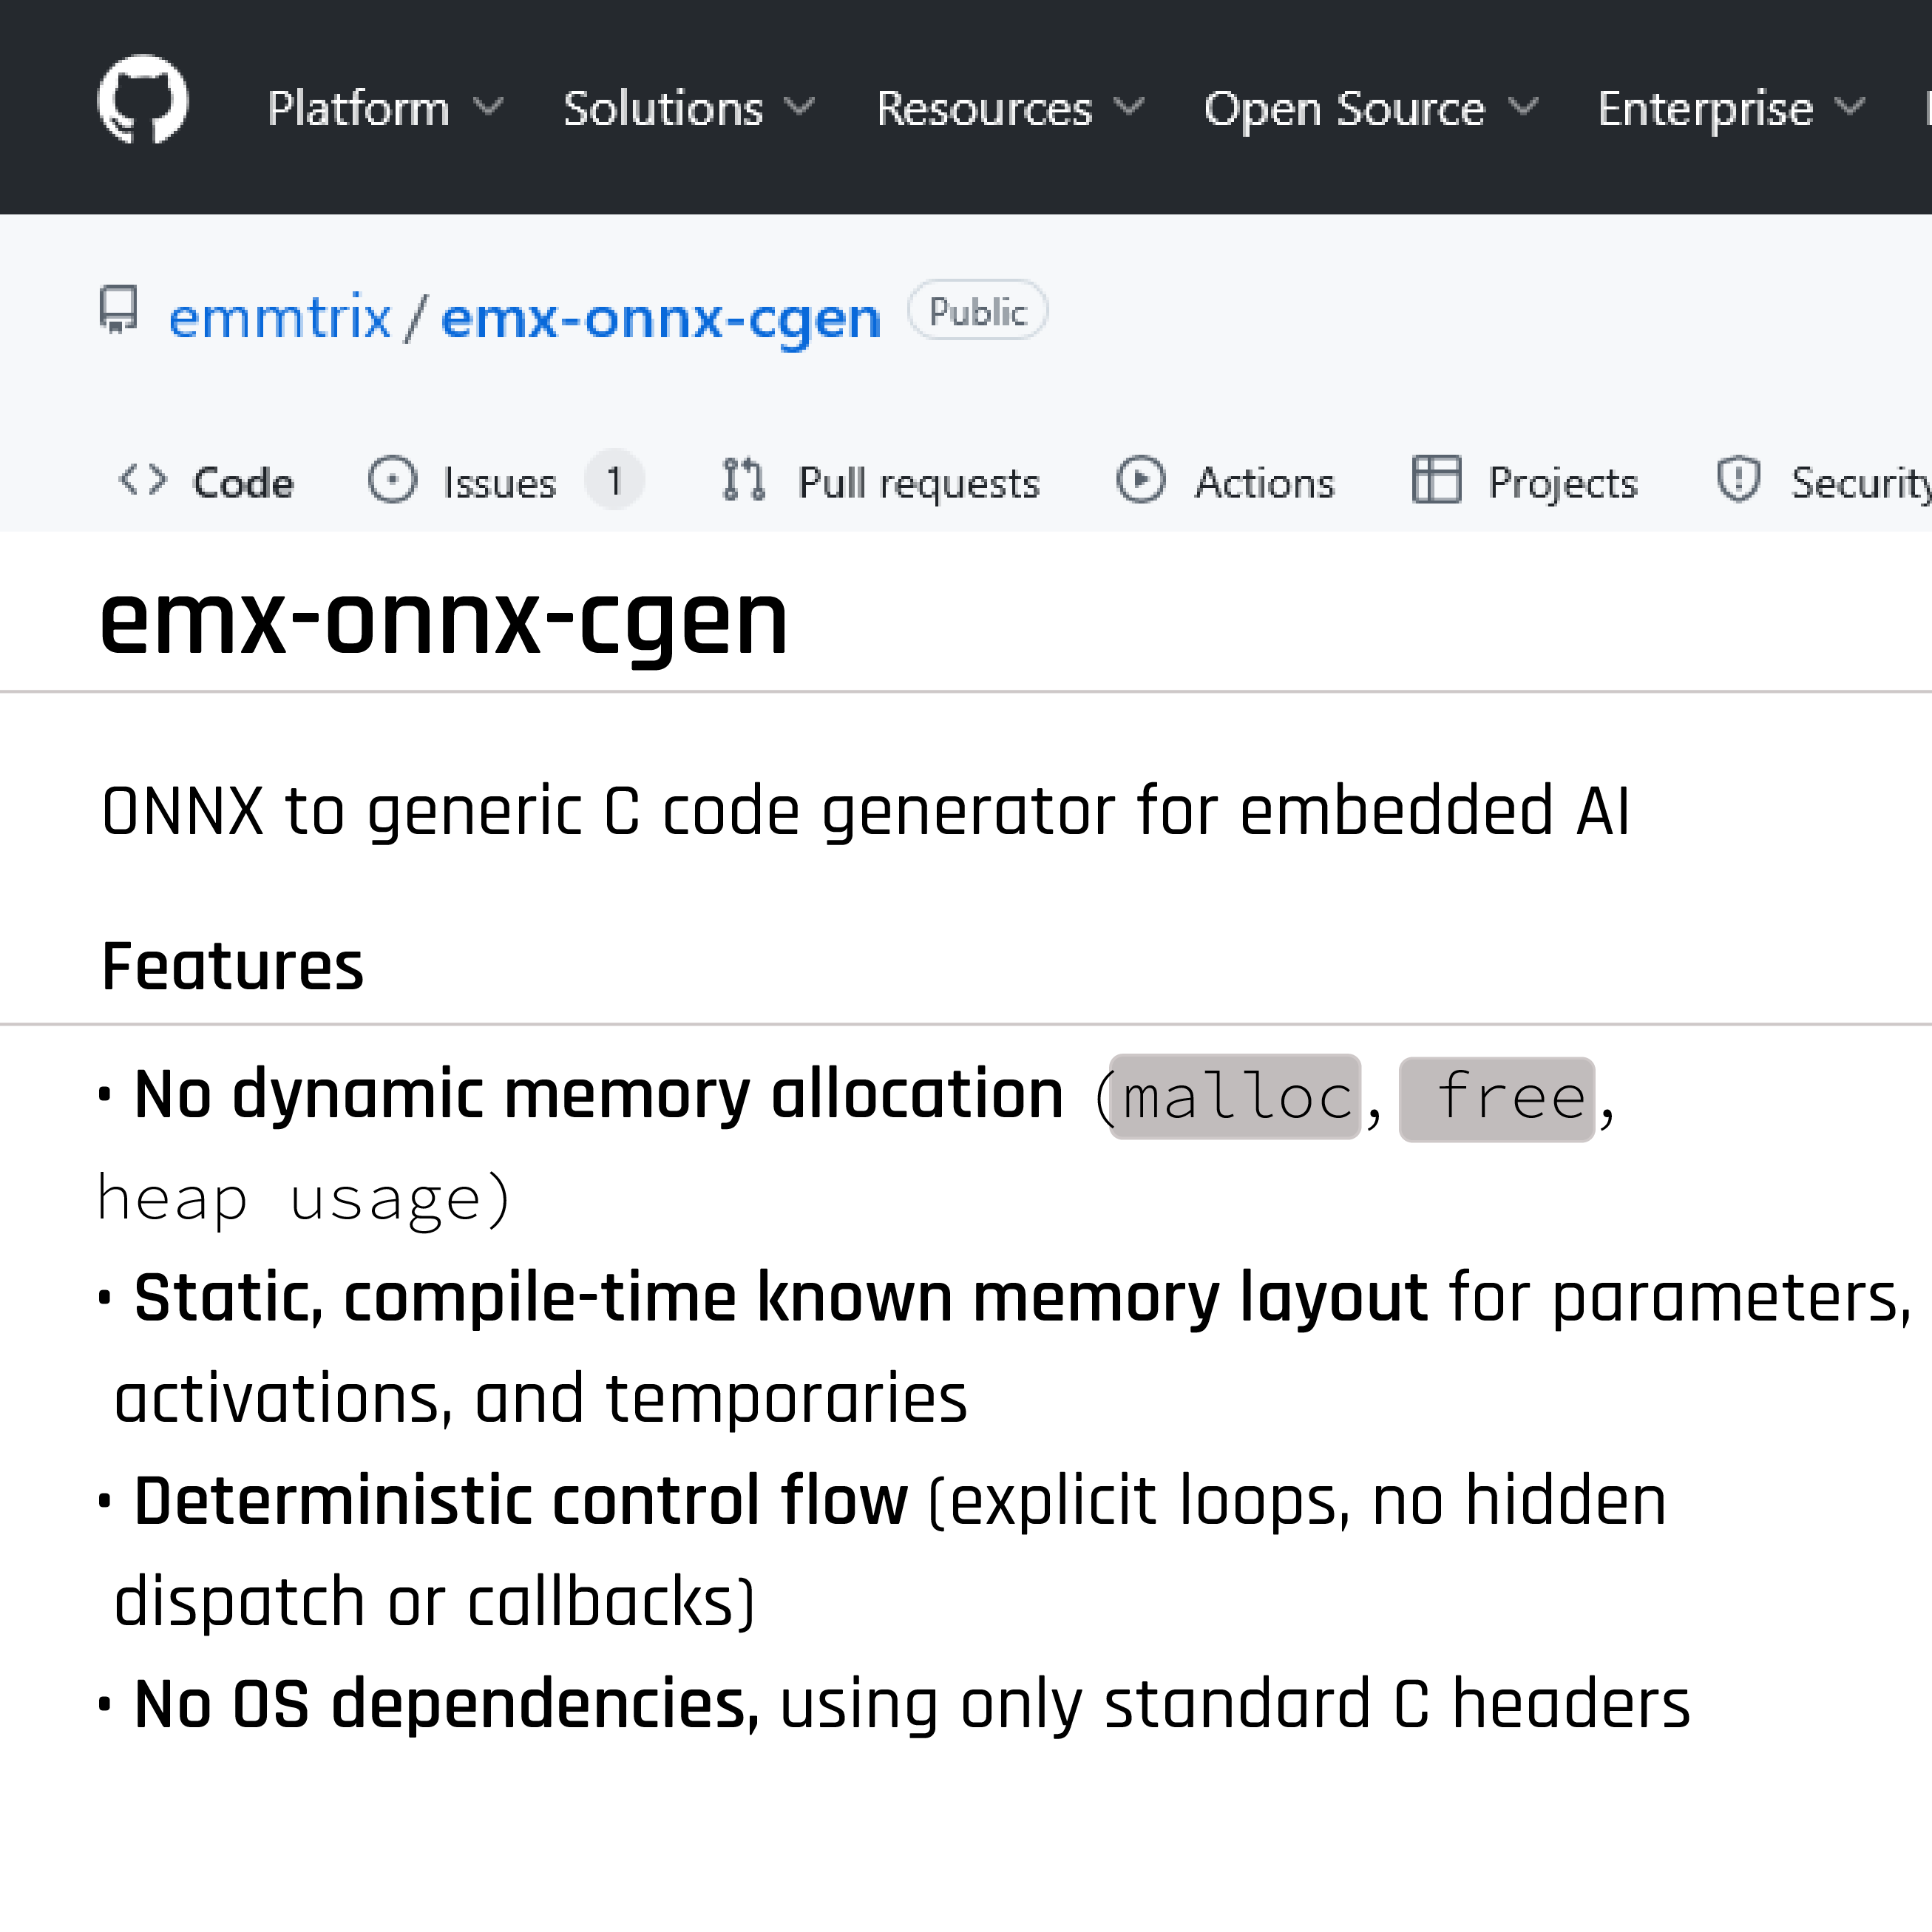Click the Pull requests branch icon
This screenshot has height=1932, width=1932.
point(741,480)
